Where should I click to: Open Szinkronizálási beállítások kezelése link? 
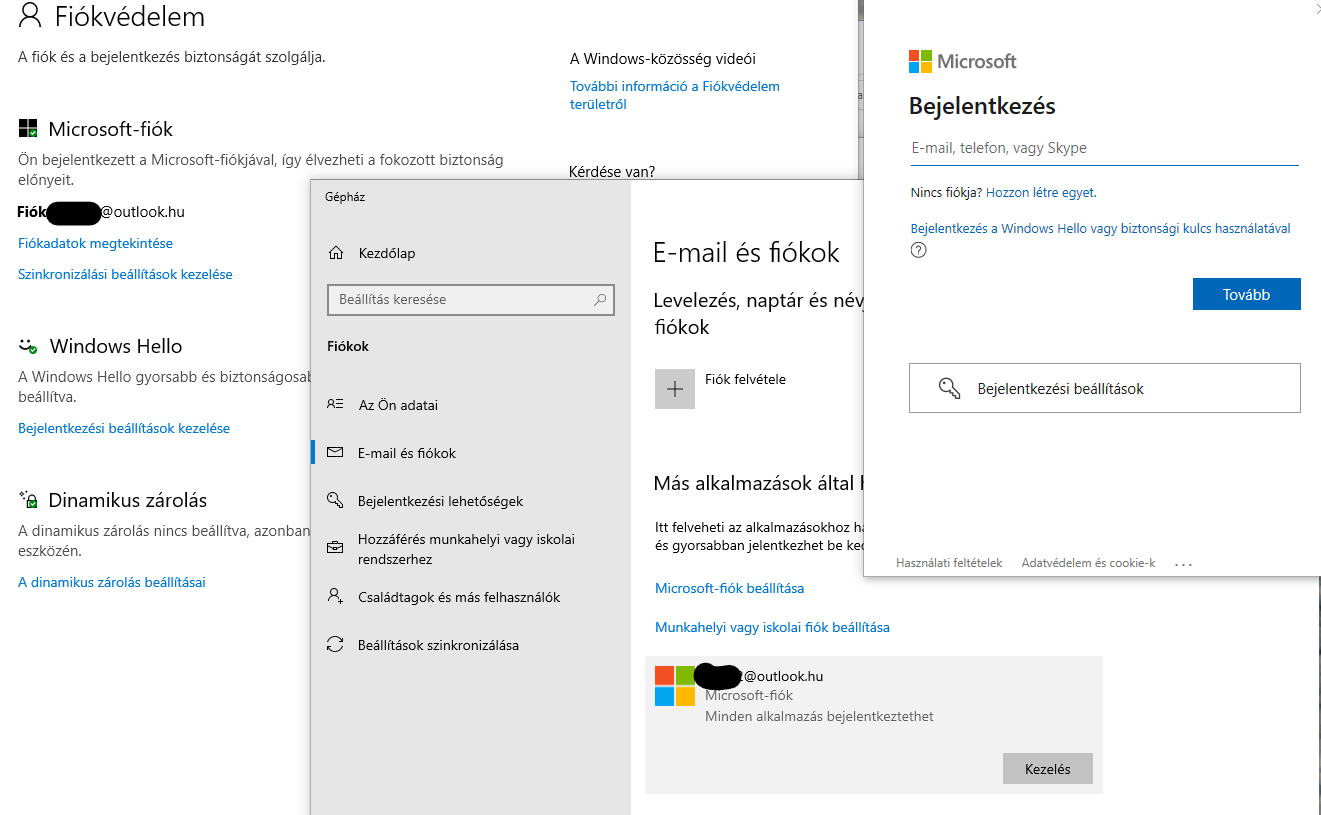click(x=125, y=274)
